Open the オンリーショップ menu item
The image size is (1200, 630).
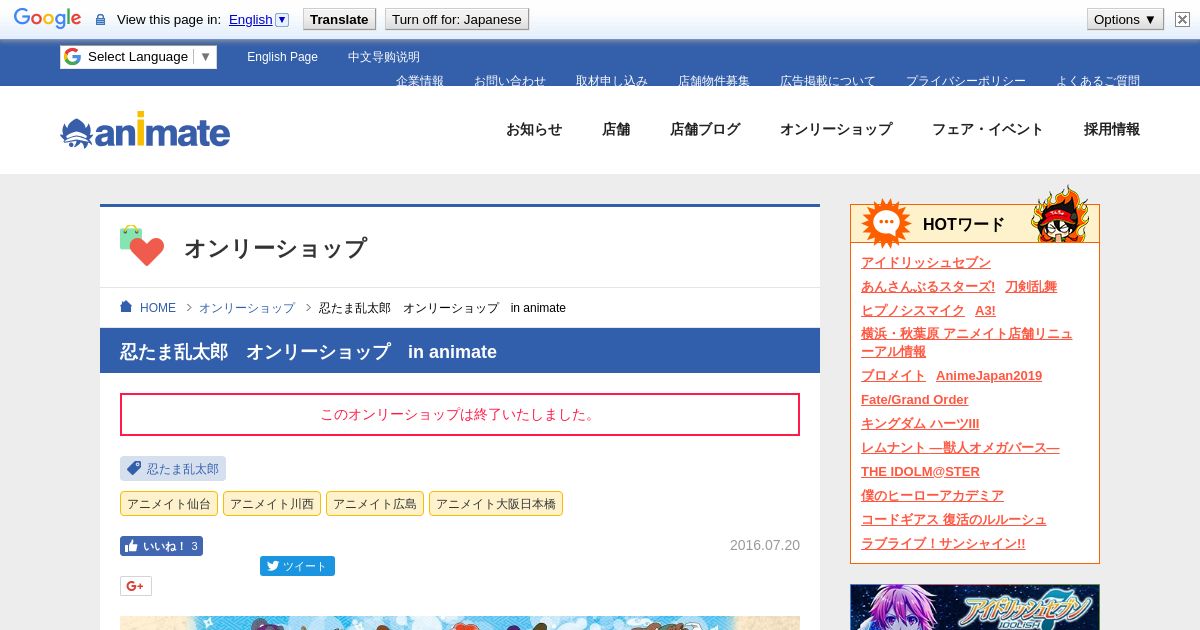tap(836, 129)
